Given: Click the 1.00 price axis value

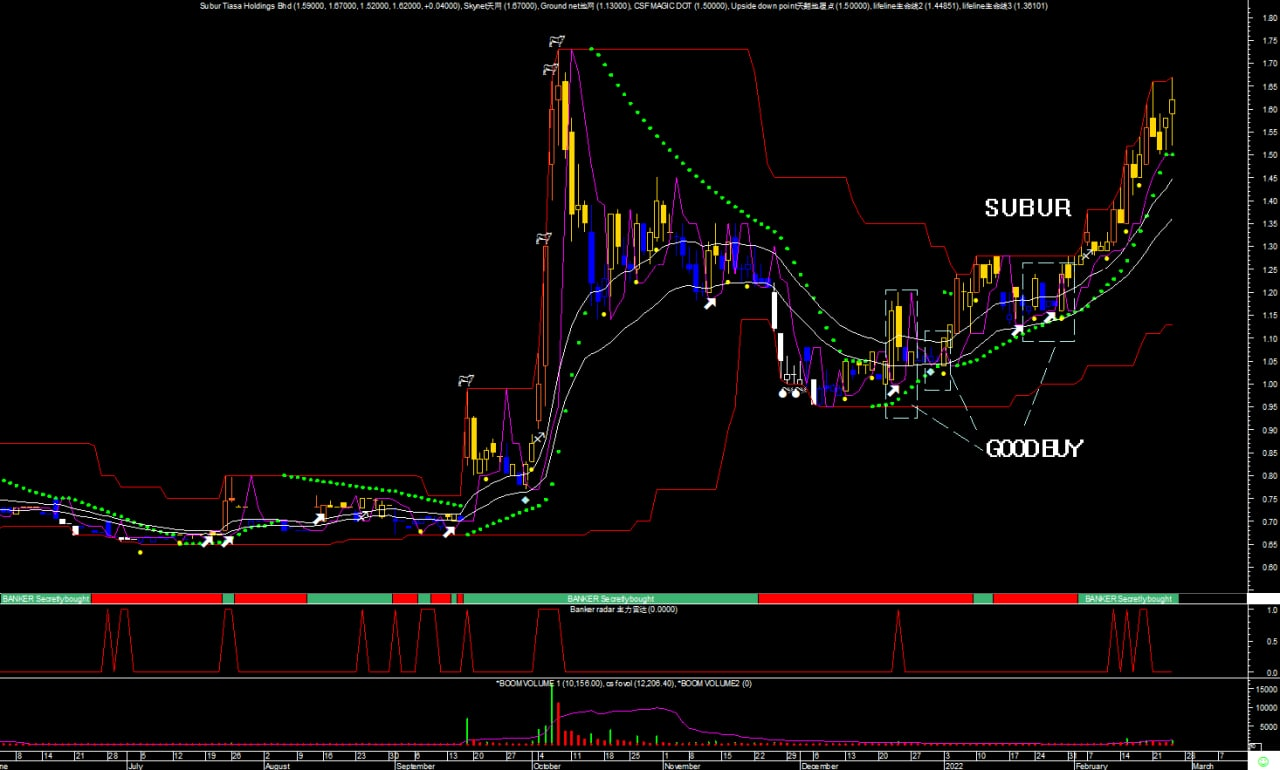Looking at the screenshot, I should pos(1270,385).
